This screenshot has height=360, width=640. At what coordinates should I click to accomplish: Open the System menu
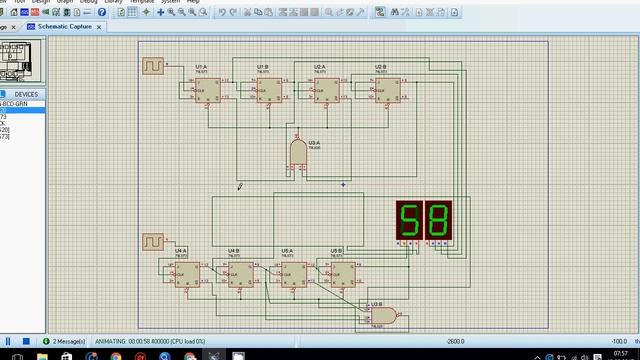[x=170, y=2]
